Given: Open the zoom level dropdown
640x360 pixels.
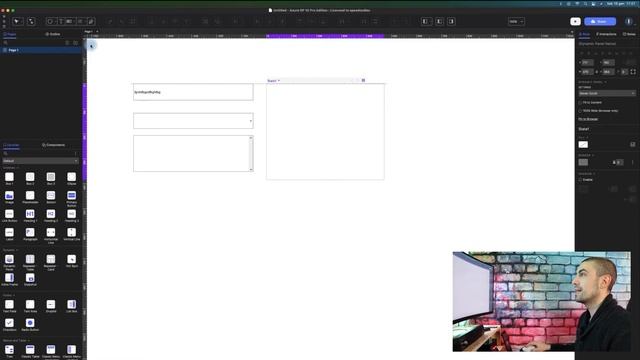Looking at the screenshot, I should pos(516,21).
